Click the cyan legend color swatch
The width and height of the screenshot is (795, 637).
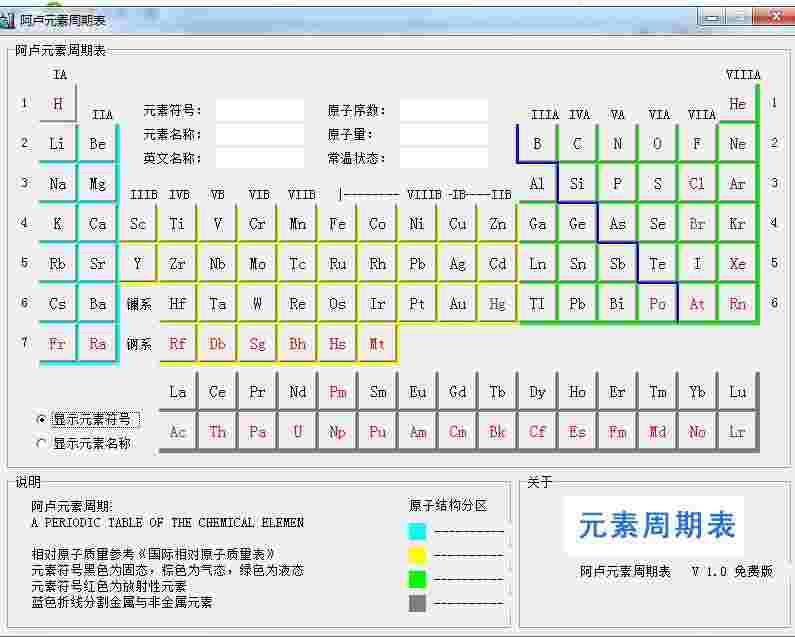point(417,531)
